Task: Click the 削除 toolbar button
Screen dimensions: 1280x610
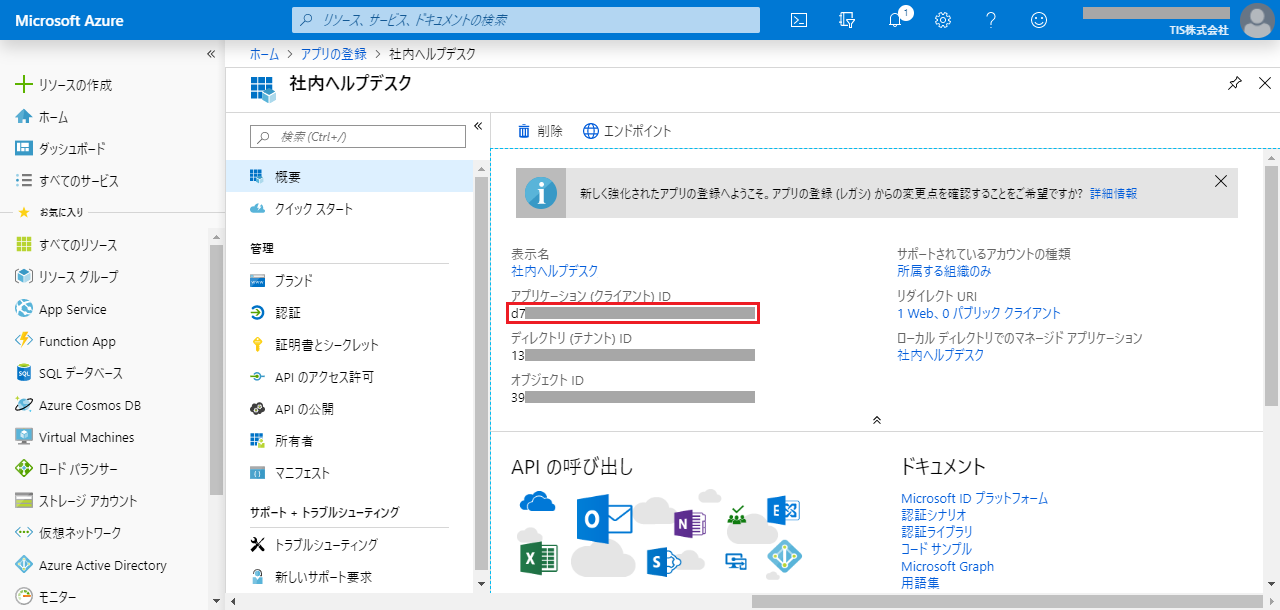Action: click(540, 131)
